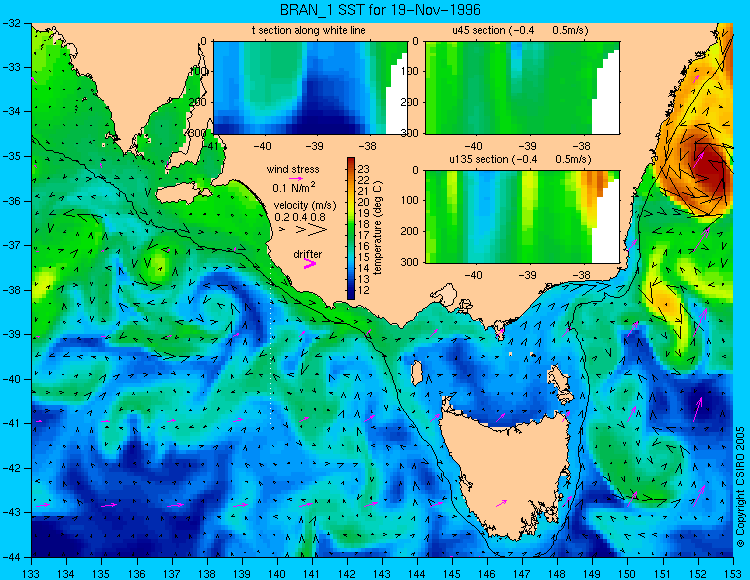Click the '-41' latitude label on the main left axis
Image resolution: width=750 pixels, height=580 pixels.
[11, 424]
